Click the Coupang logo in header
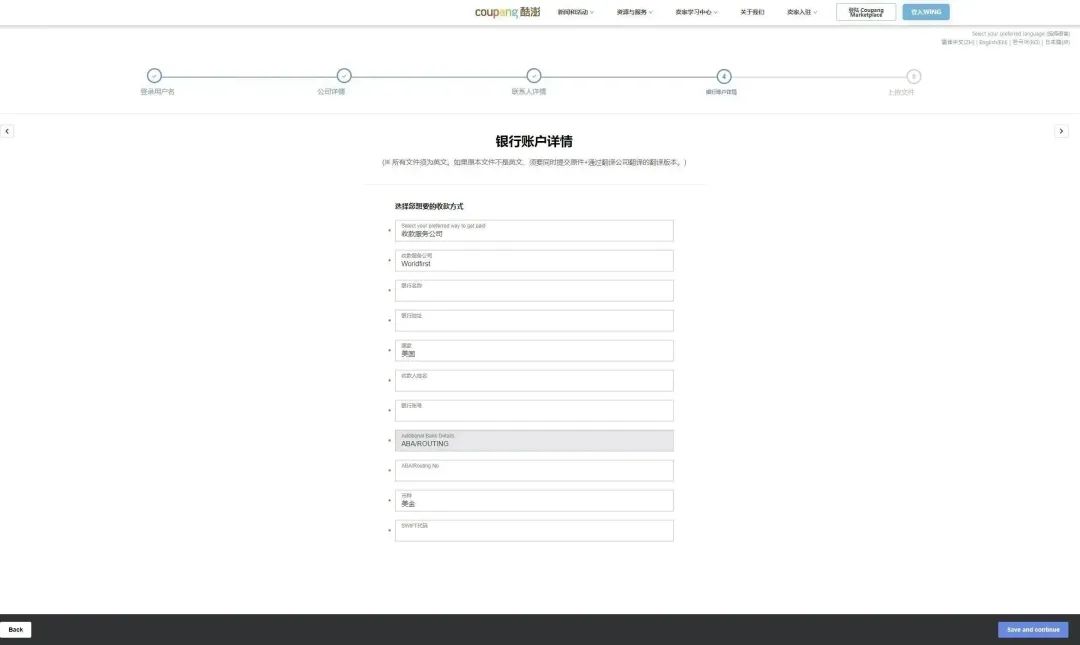 (508, 12)
